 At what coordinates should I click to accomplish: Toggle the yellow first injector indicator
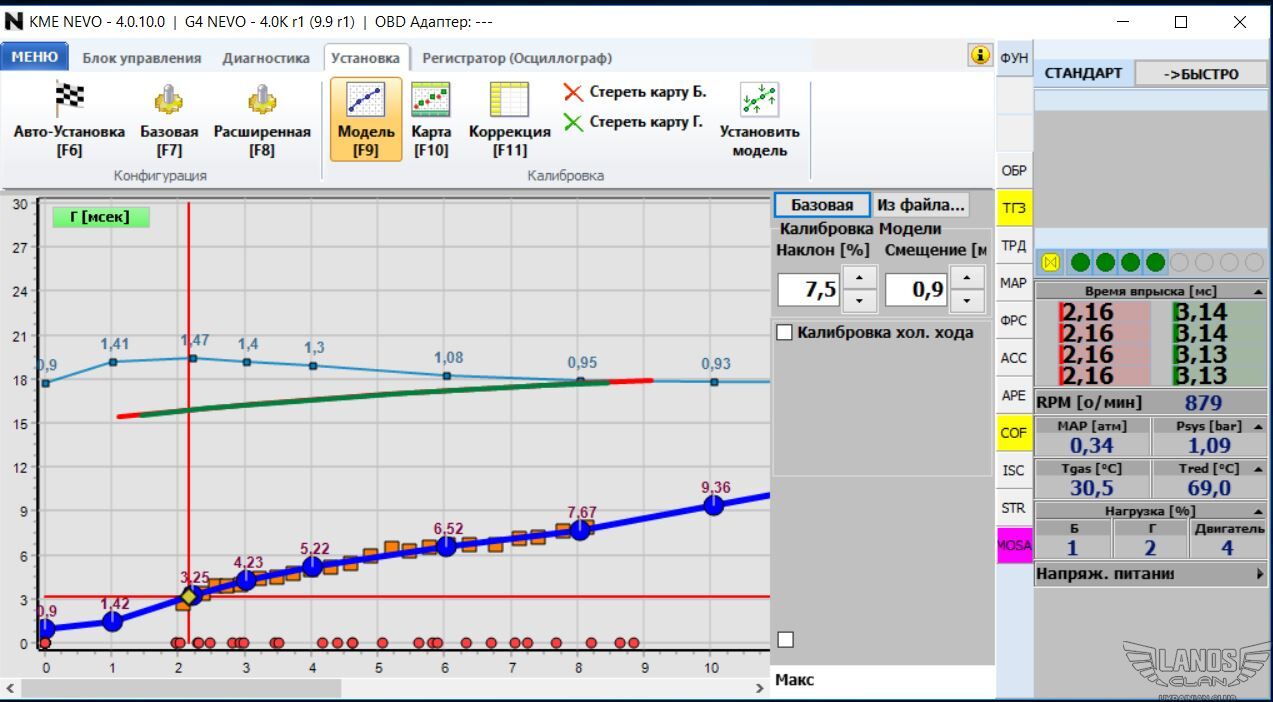point(1050,262)
